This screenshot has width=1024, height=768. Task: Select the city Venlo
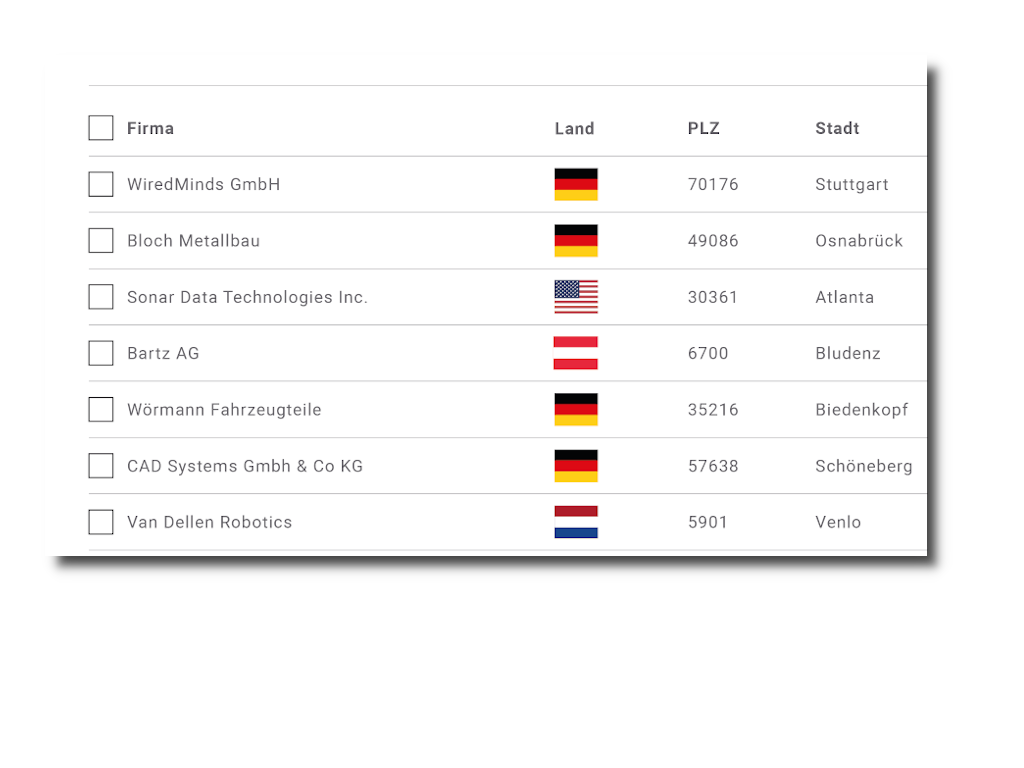coord(838,522)
